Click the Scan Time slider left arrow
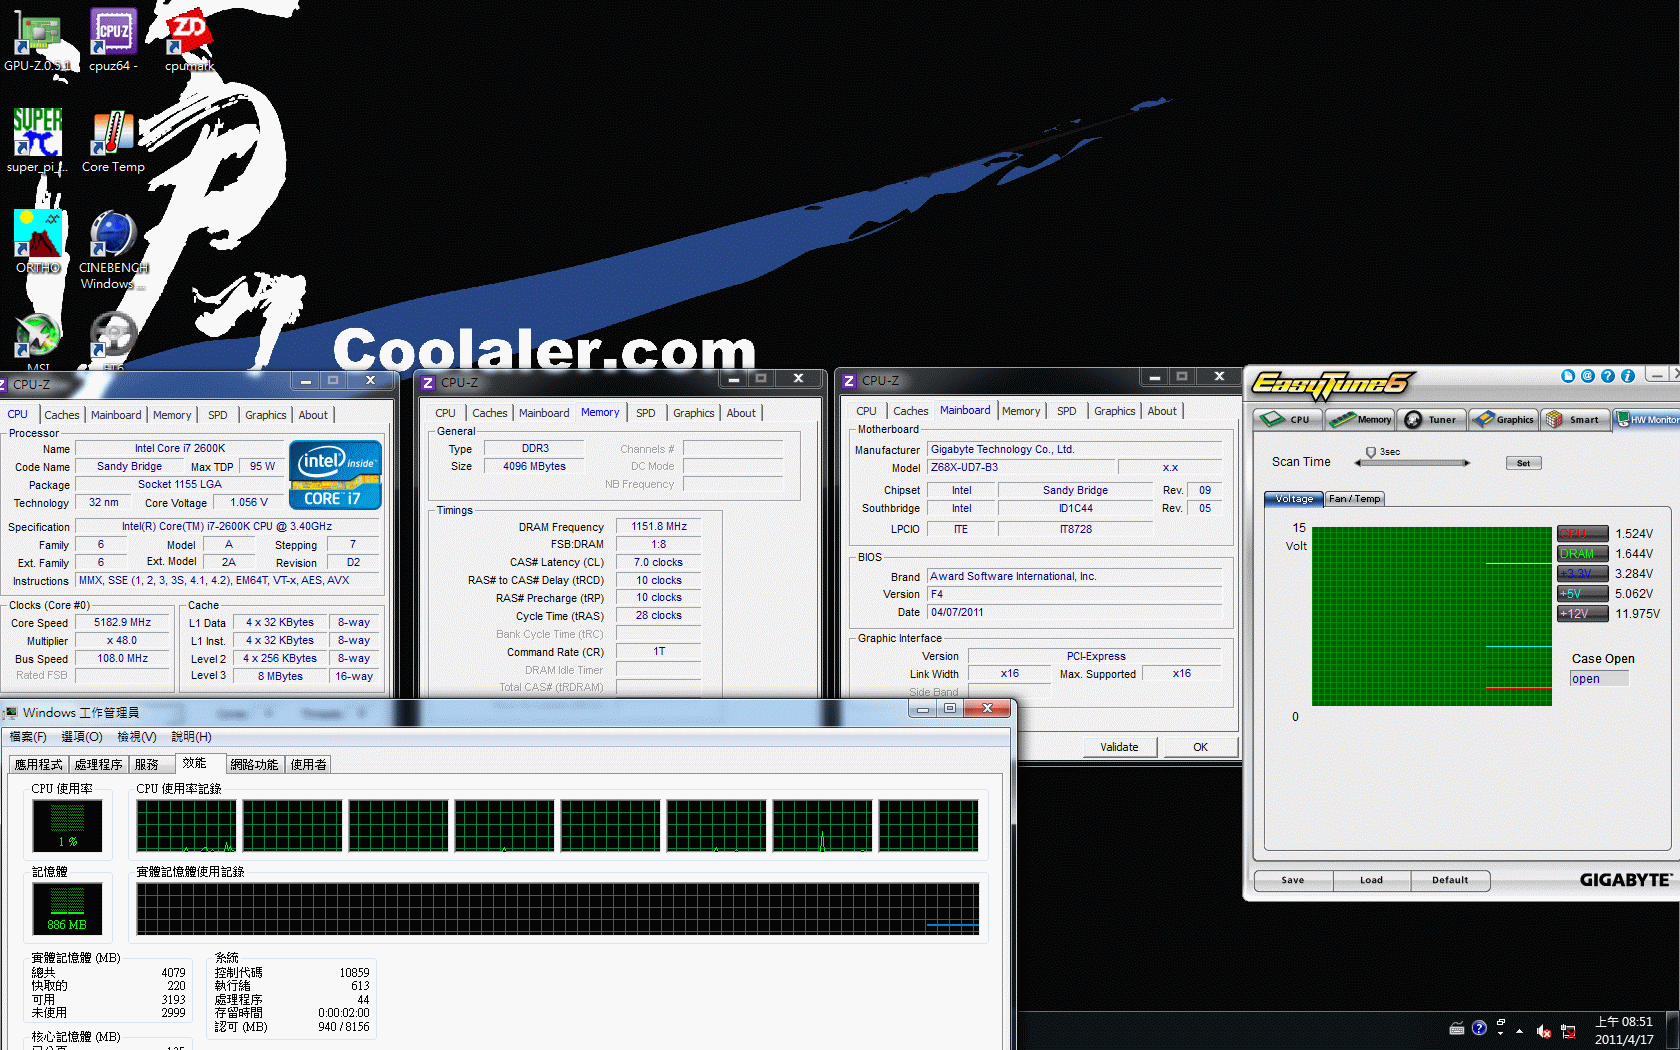The width and height of the screenshot is (1680, 1050). [x=1357, y=463]
